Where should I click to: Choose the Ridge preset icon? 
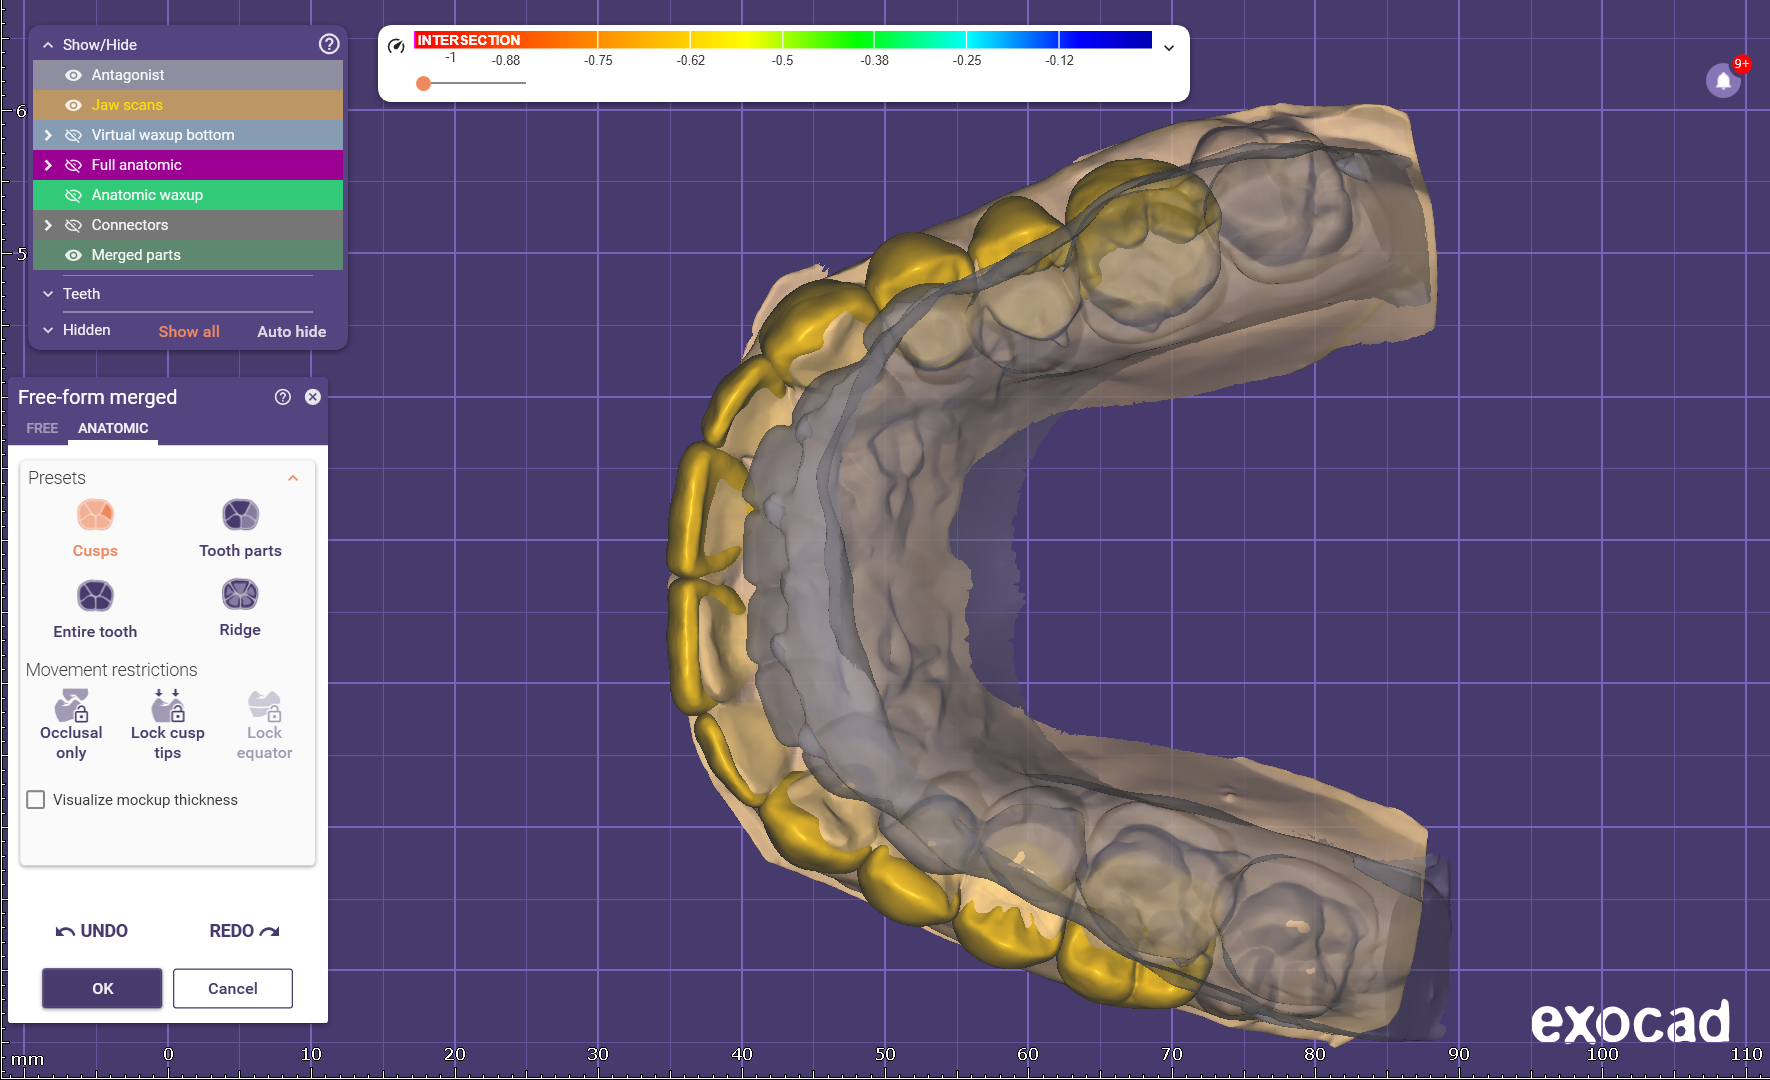point(240,596)
